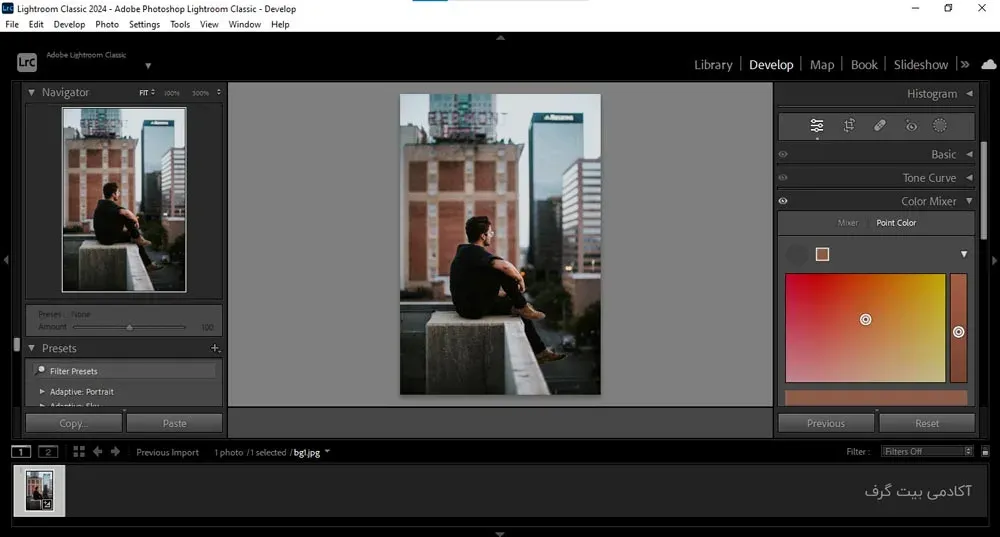1000x537 pixels.
Task: Collapse the Presets panel
Action: [x=31, y=348]
